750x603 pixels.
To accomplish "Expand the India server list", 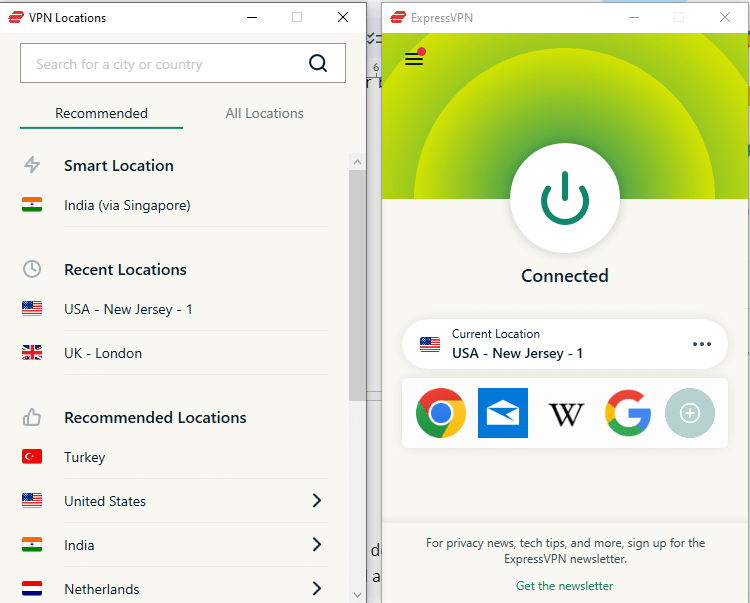I will point(317,544).
